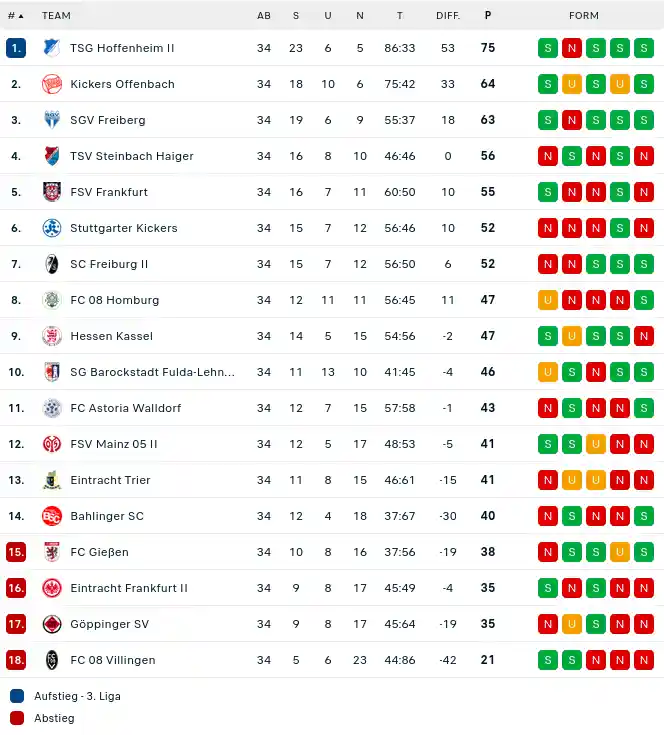
Task: Click the SC Freiburg II logo
Action: point(52,264)
